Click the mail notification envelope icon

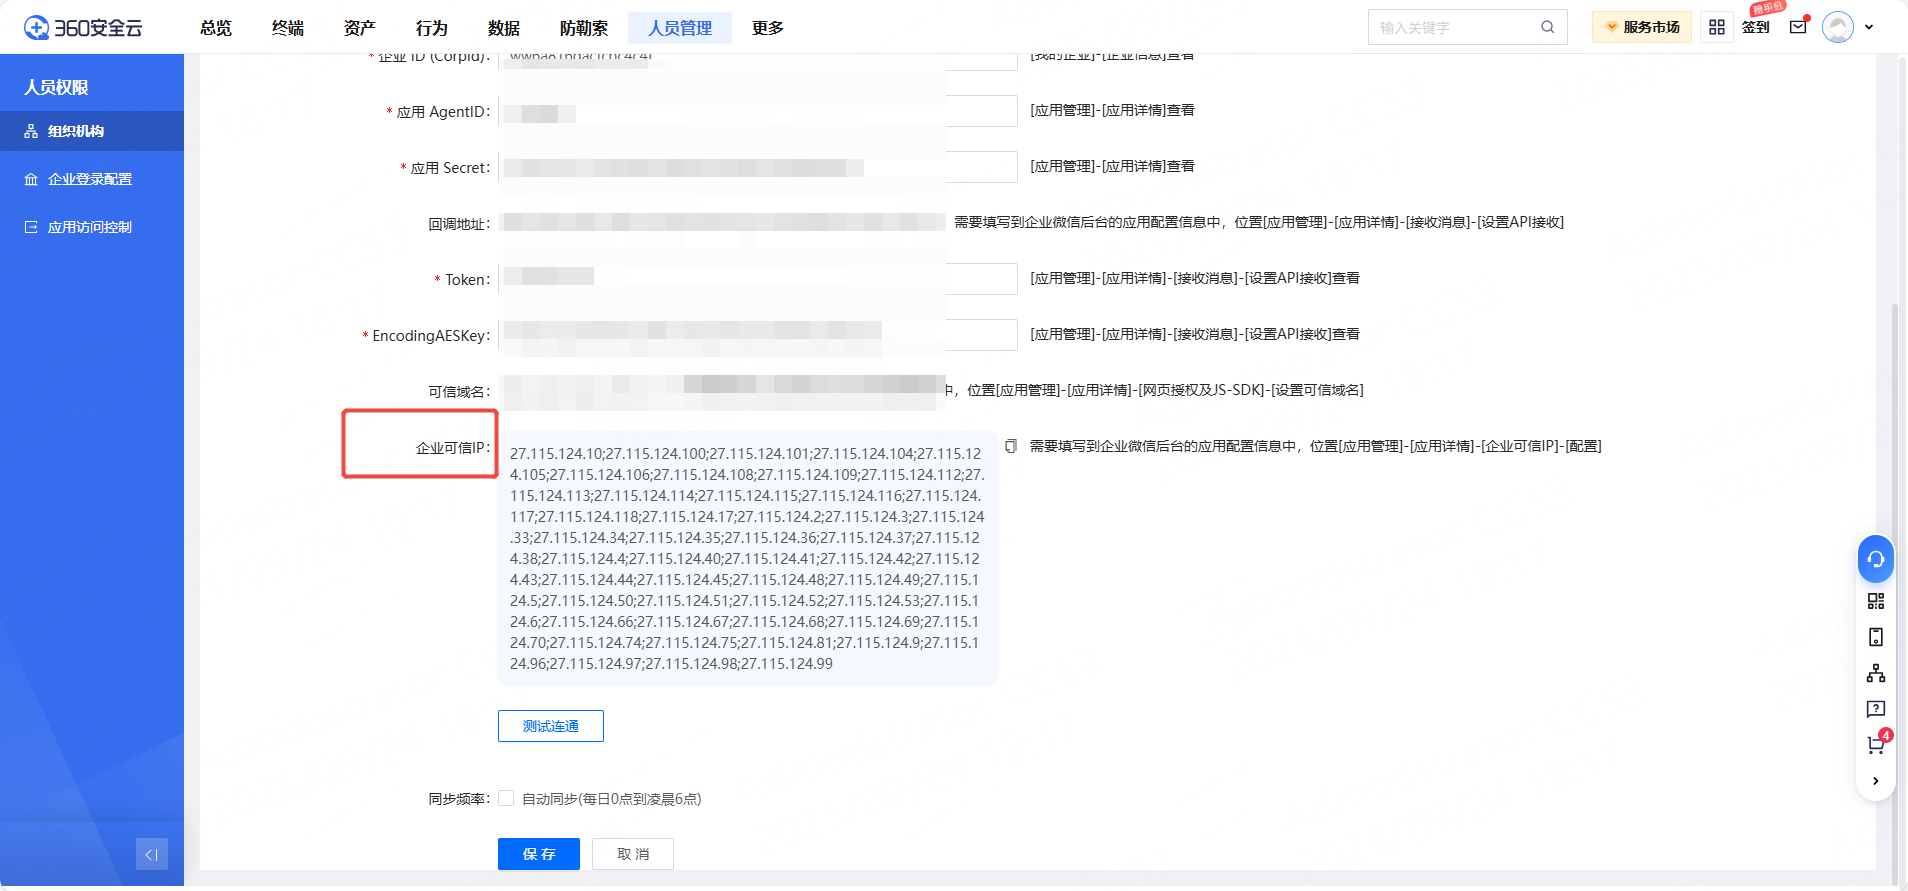tap(1798, 27)
